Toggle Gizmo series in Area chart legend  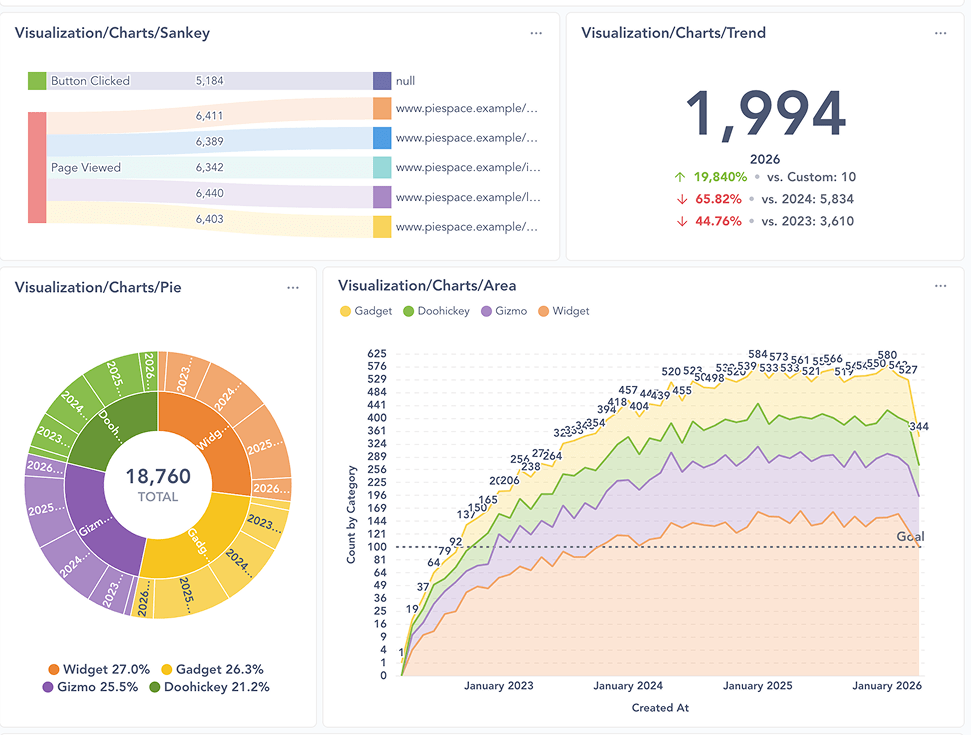(x=507, y=311)
